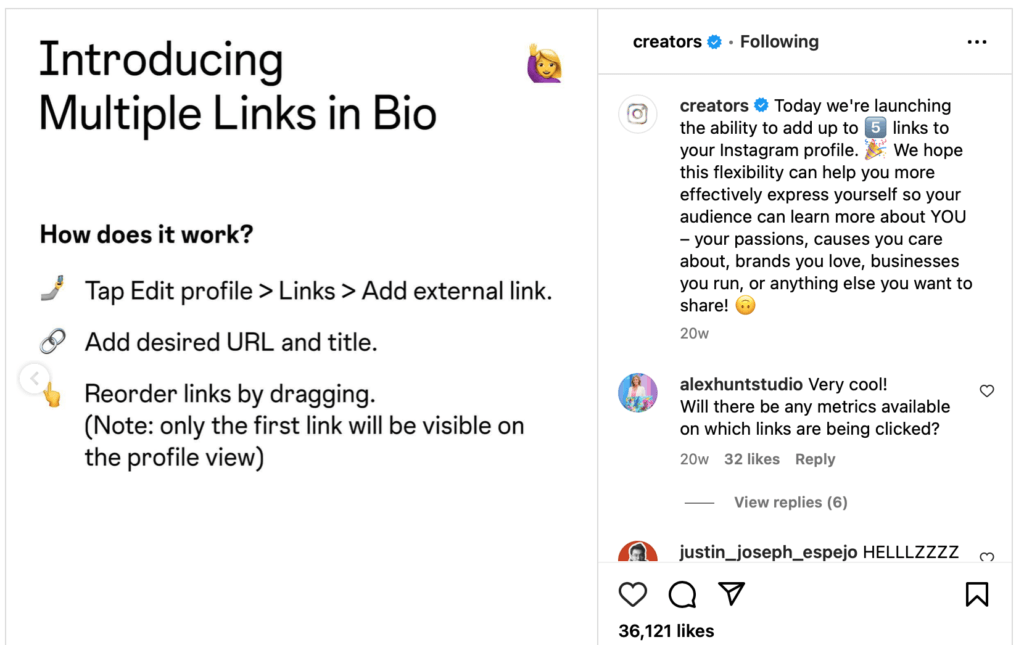Viewport: 1024px width, 645px height.
Task: View who liked via 36,121 likes
Action: coord(666,631)
